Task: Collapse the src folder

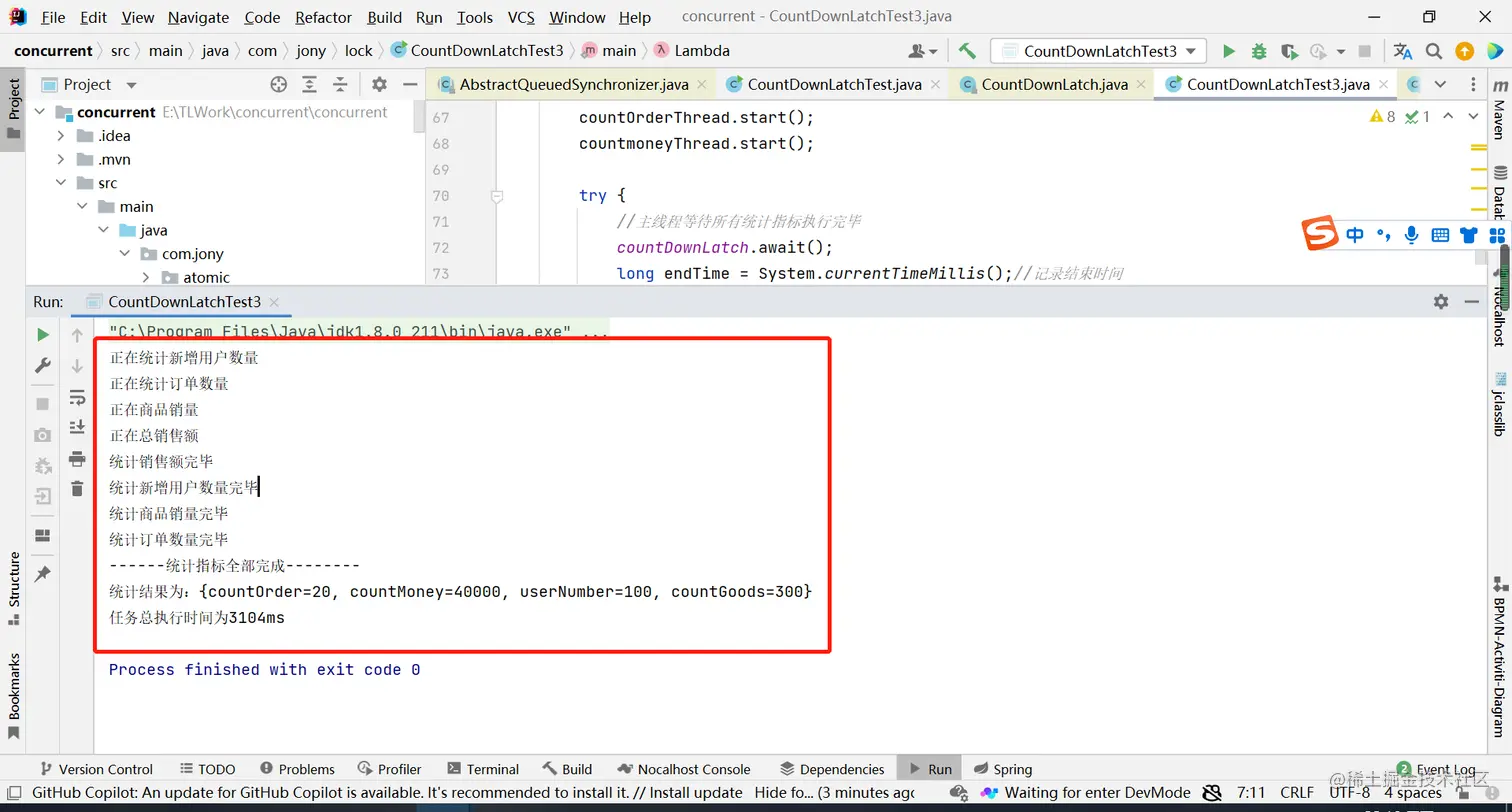Action: click(x=61, y=183)
